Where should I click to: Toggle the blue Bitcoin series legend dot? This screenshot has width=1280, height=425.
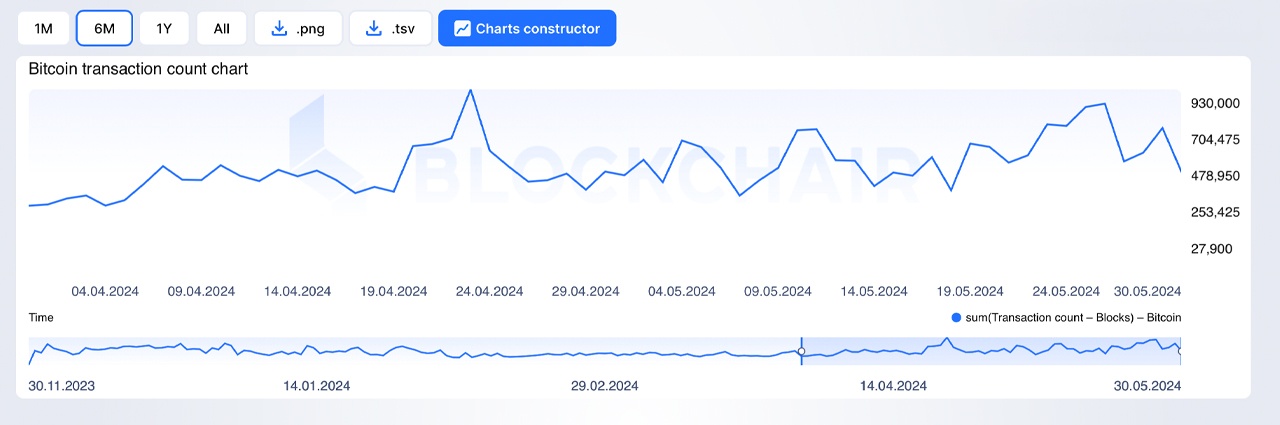point(956,317)
